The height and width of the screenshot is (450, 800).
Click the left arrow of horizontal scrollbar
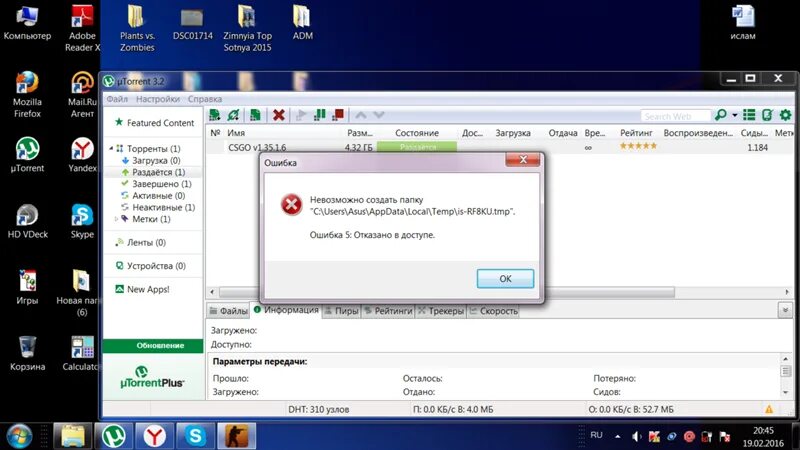coord(212,292)
